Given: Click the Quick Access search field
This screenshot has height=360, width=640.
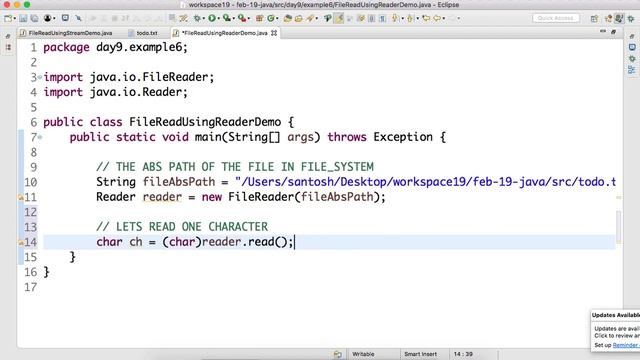Looking at the screenshot, I should tap(556, 18).
